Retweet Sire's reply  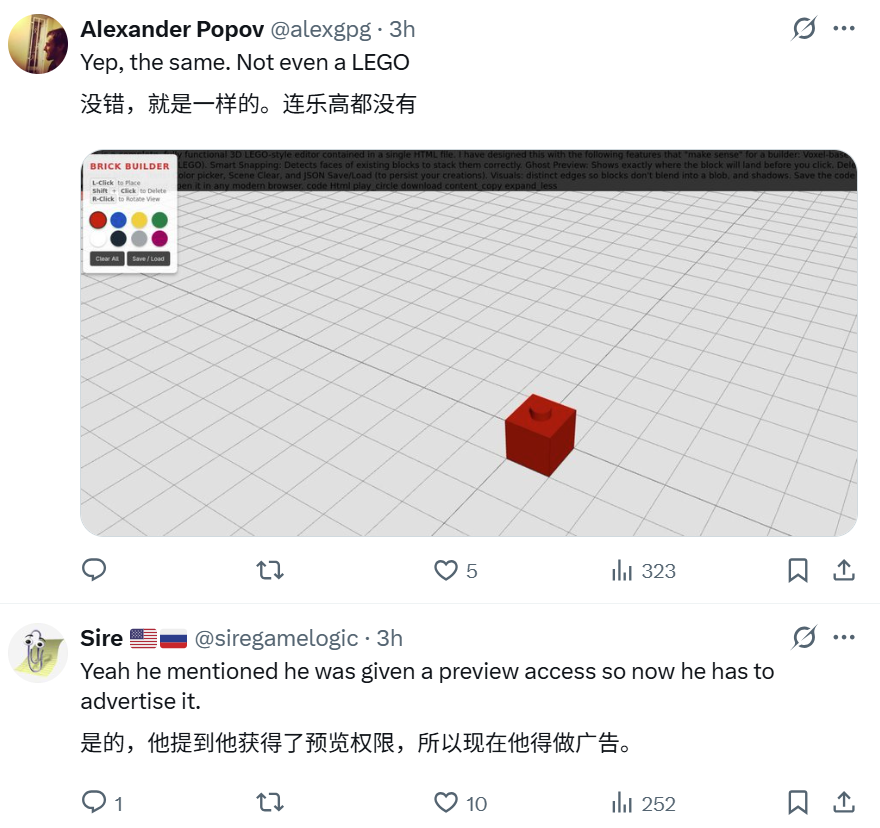(x=270, y=803)
